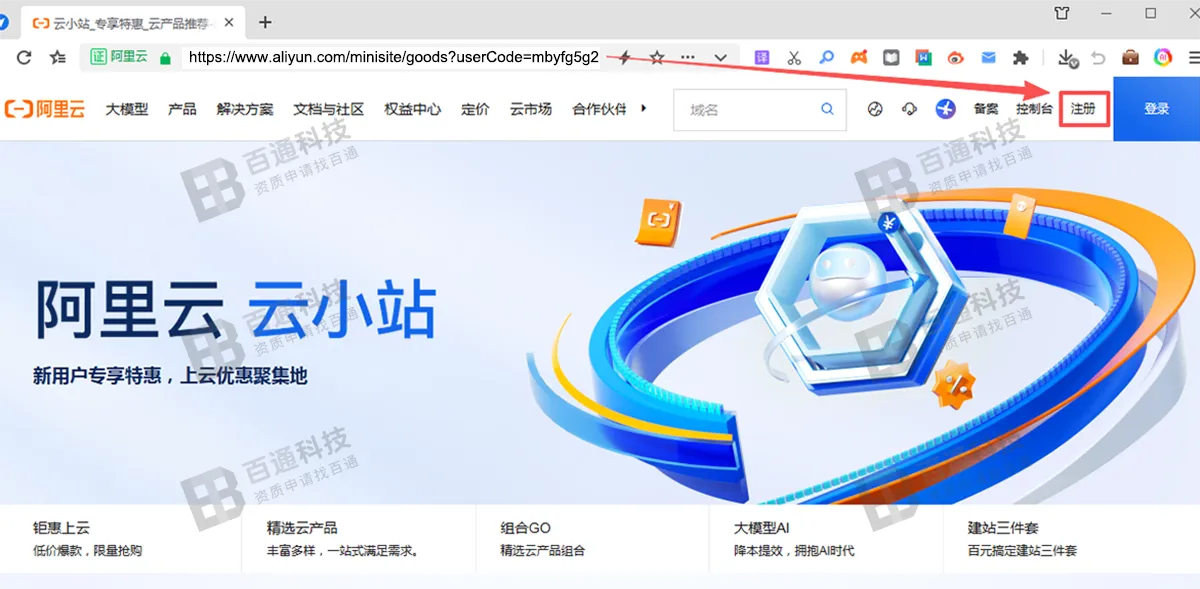Open the browser downloads icon
Viewport: 1200px width, 589px height.
click(x=1068, y=58)
